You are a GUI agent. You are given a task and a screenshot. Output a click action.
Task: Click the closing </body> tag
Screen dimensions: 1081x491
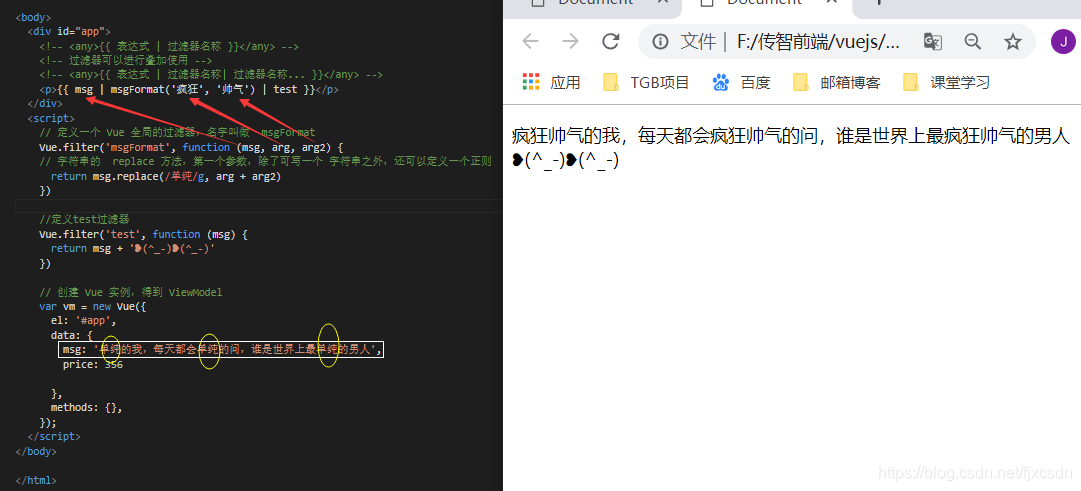tap(36, 452)
